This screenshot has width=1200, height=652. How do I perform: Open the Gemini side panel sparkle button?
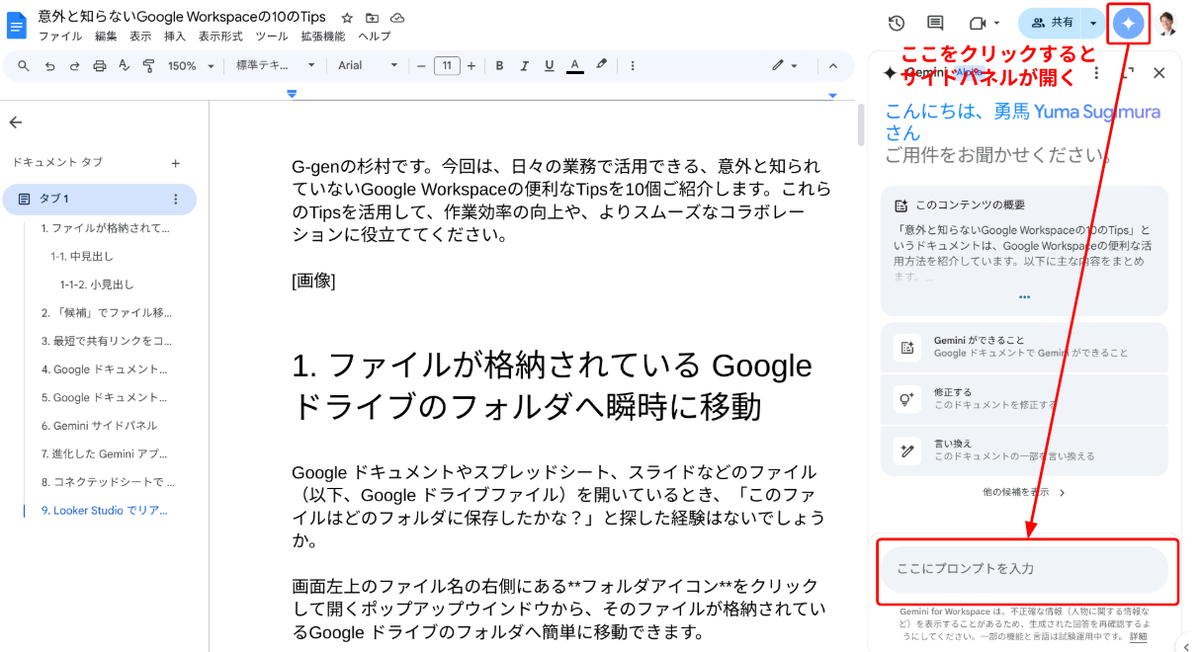coord(1128,23)
